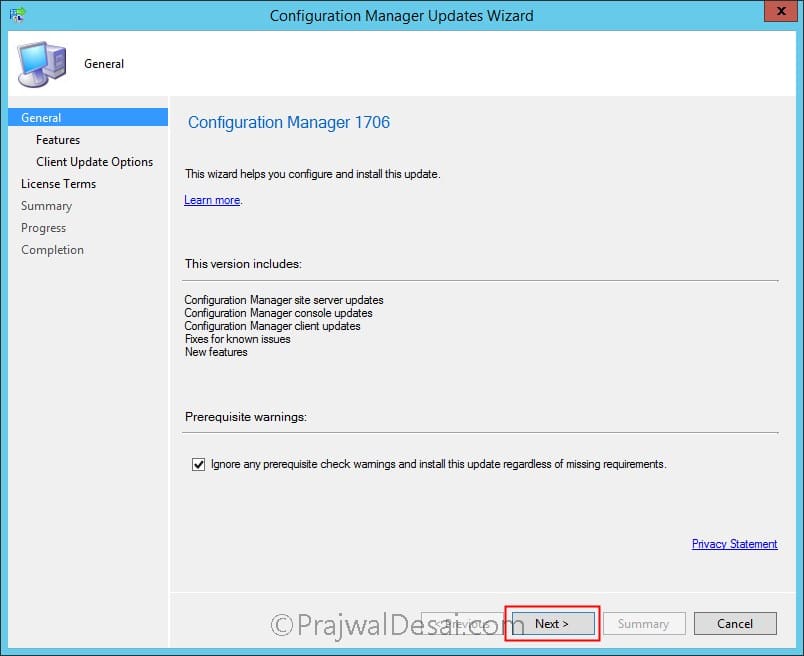Screen dimensions: 804x656
Task: Select Completion step in sidebar
Action: (52, 250)
